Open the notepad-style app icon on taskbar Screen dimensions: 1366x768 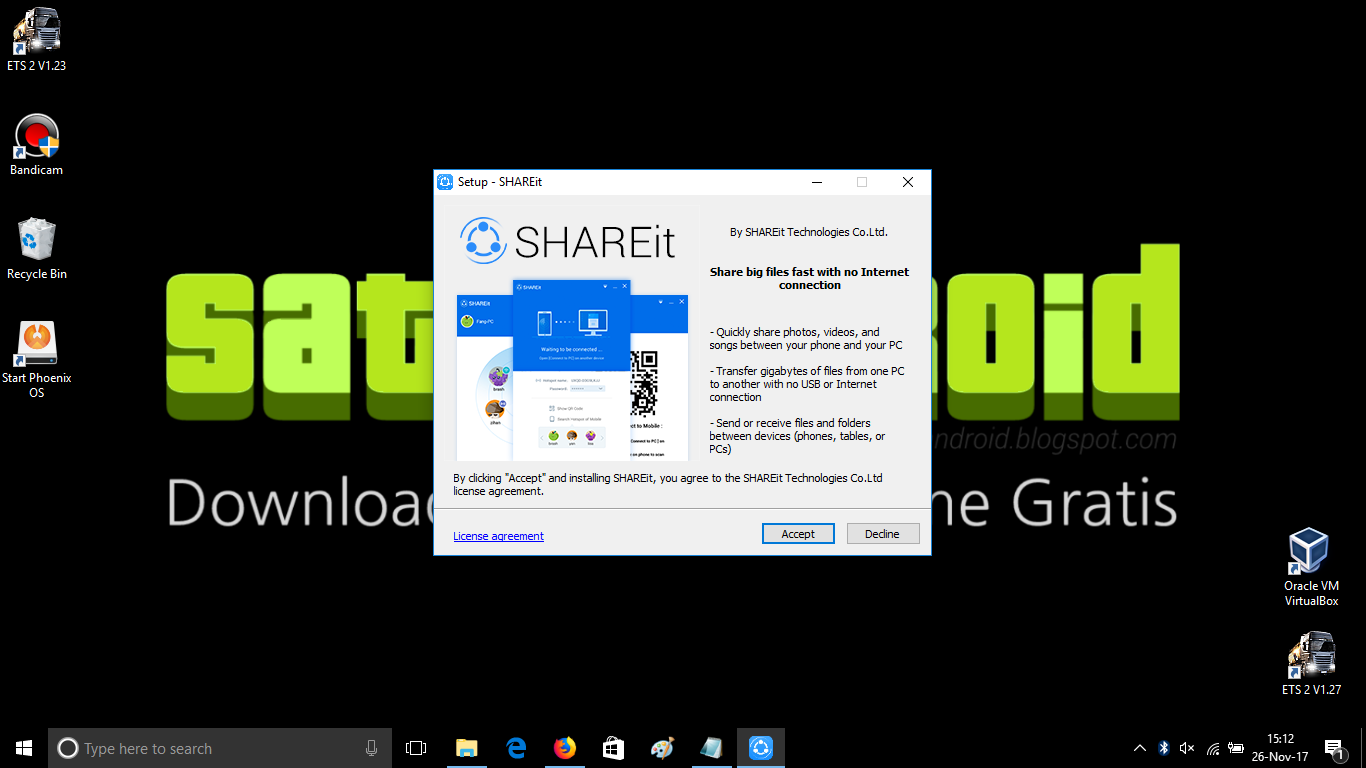point(711,748)
